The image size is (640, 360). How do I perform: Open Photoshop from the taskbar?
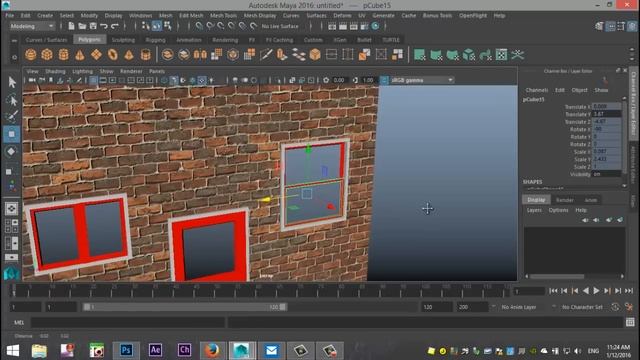tap(126, 350)
